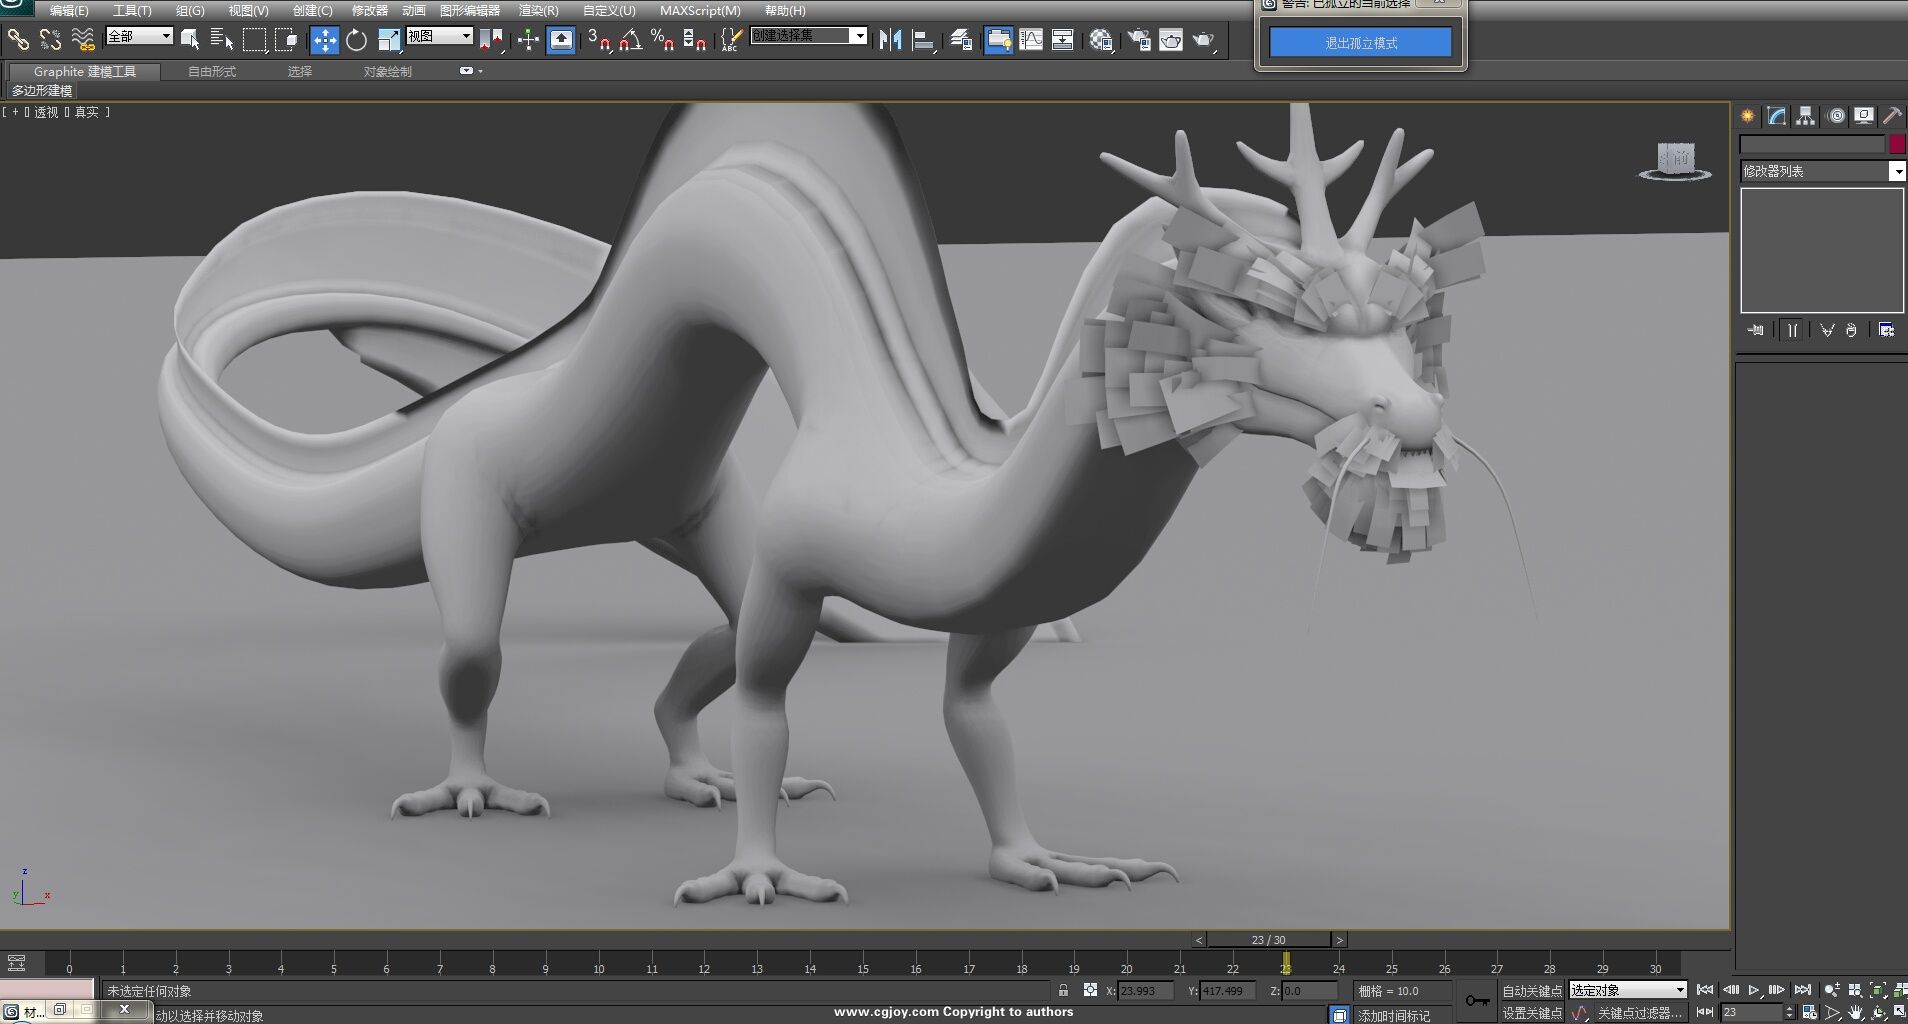Toggle Angle Snap in main toolbar

[x=631, y=40]
